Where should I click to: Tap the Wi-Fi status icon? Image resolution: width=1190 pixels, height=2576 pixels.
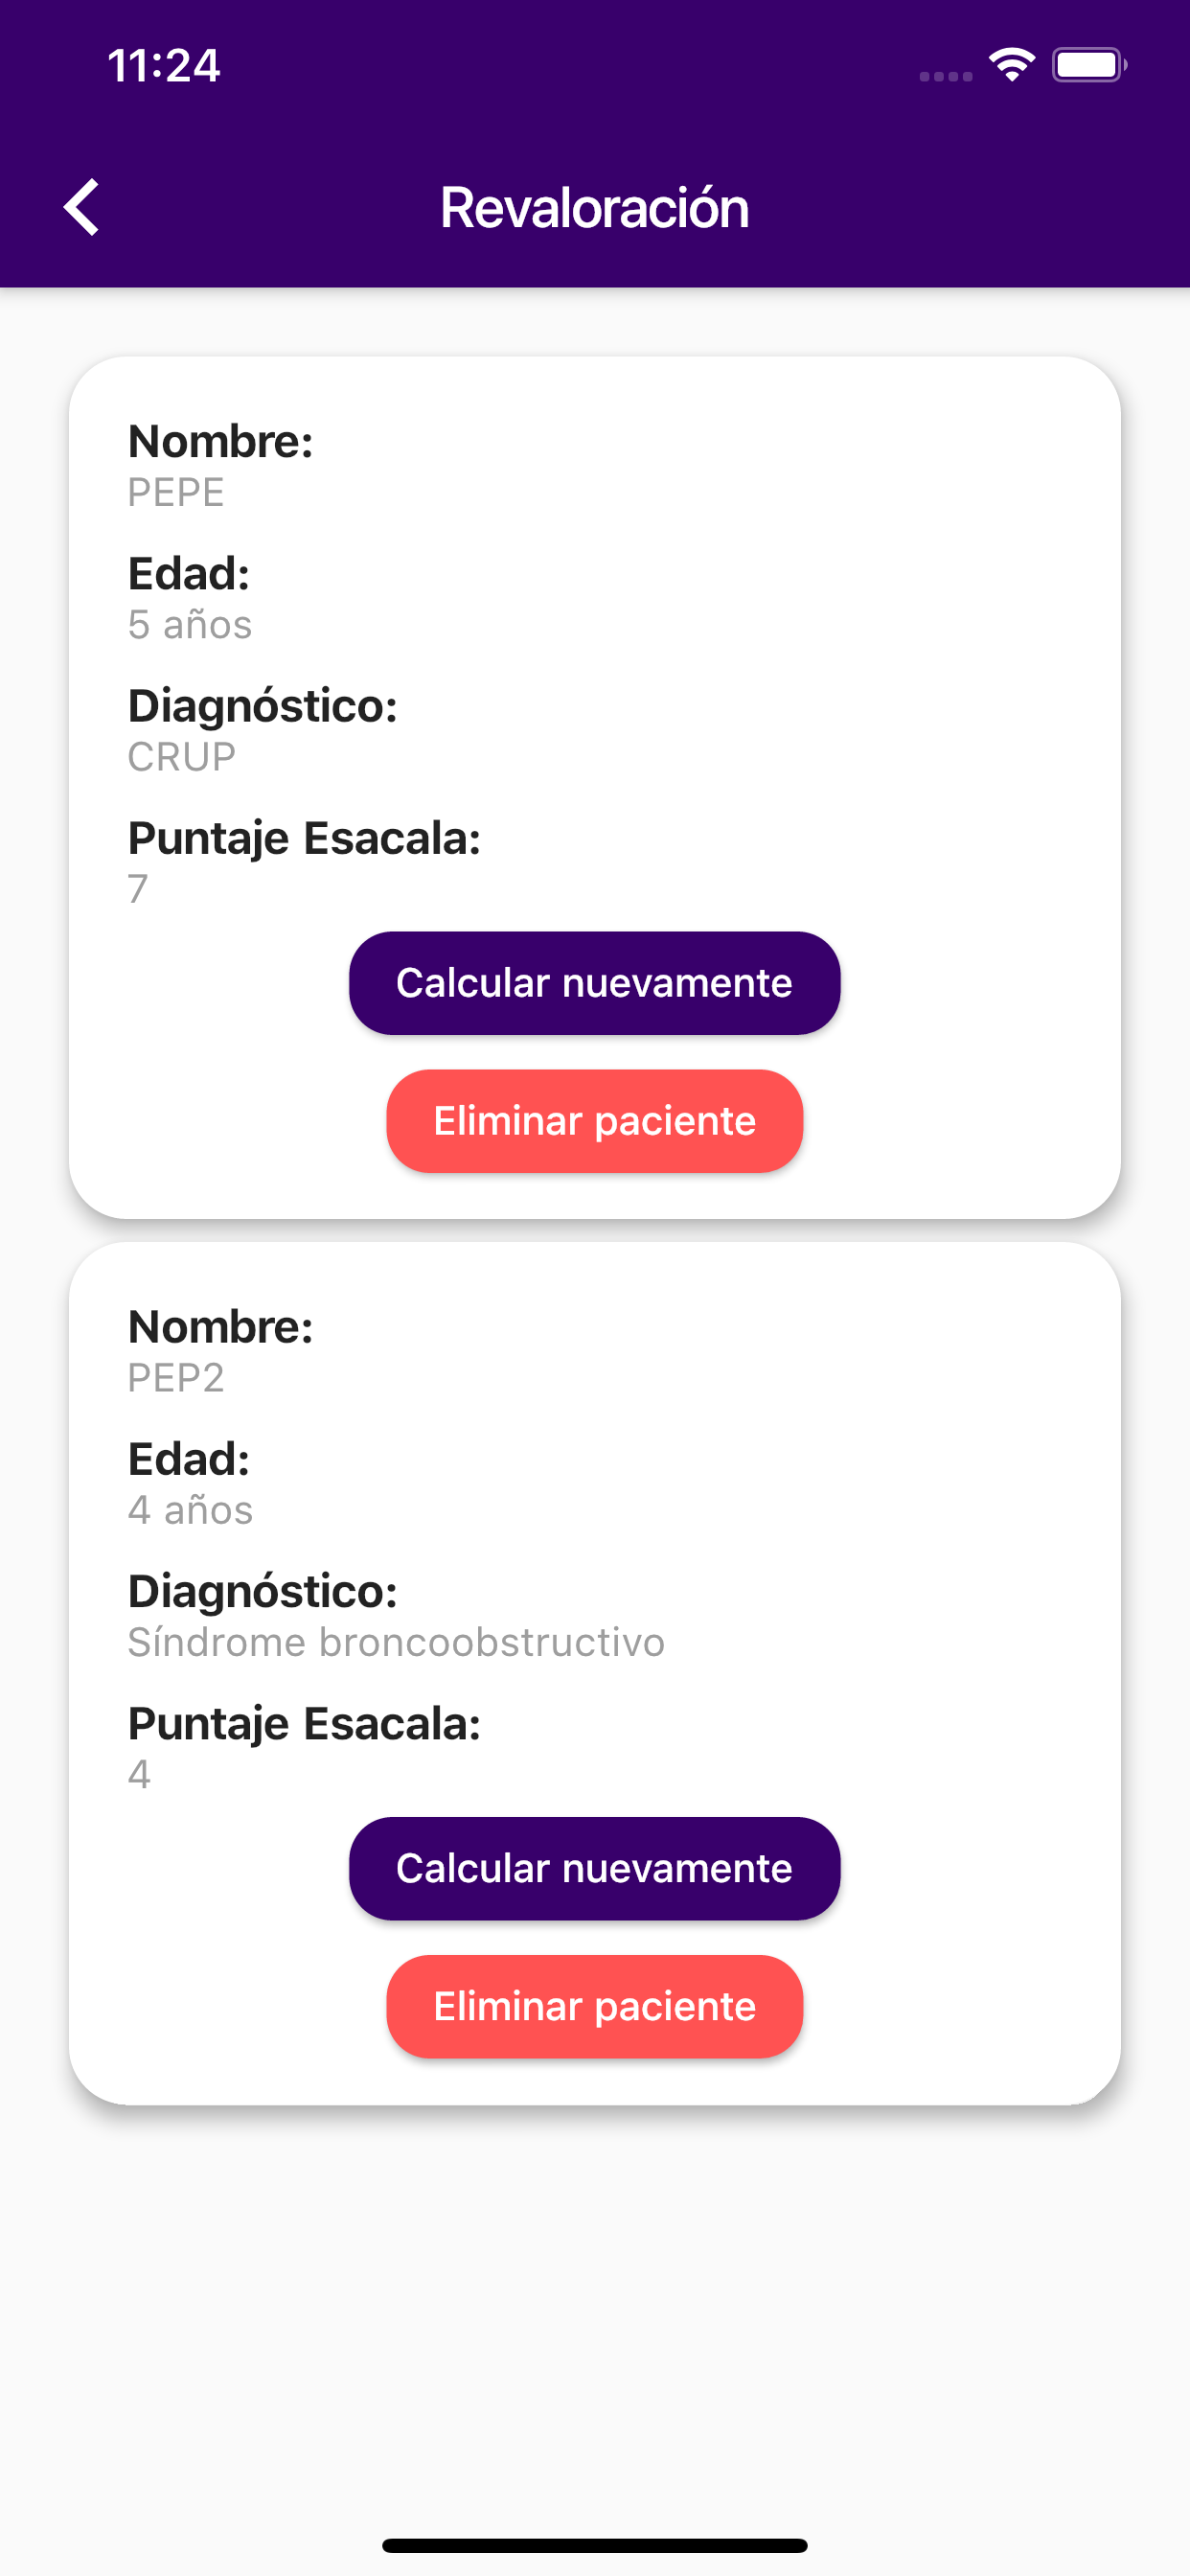tap(1011, 66)
